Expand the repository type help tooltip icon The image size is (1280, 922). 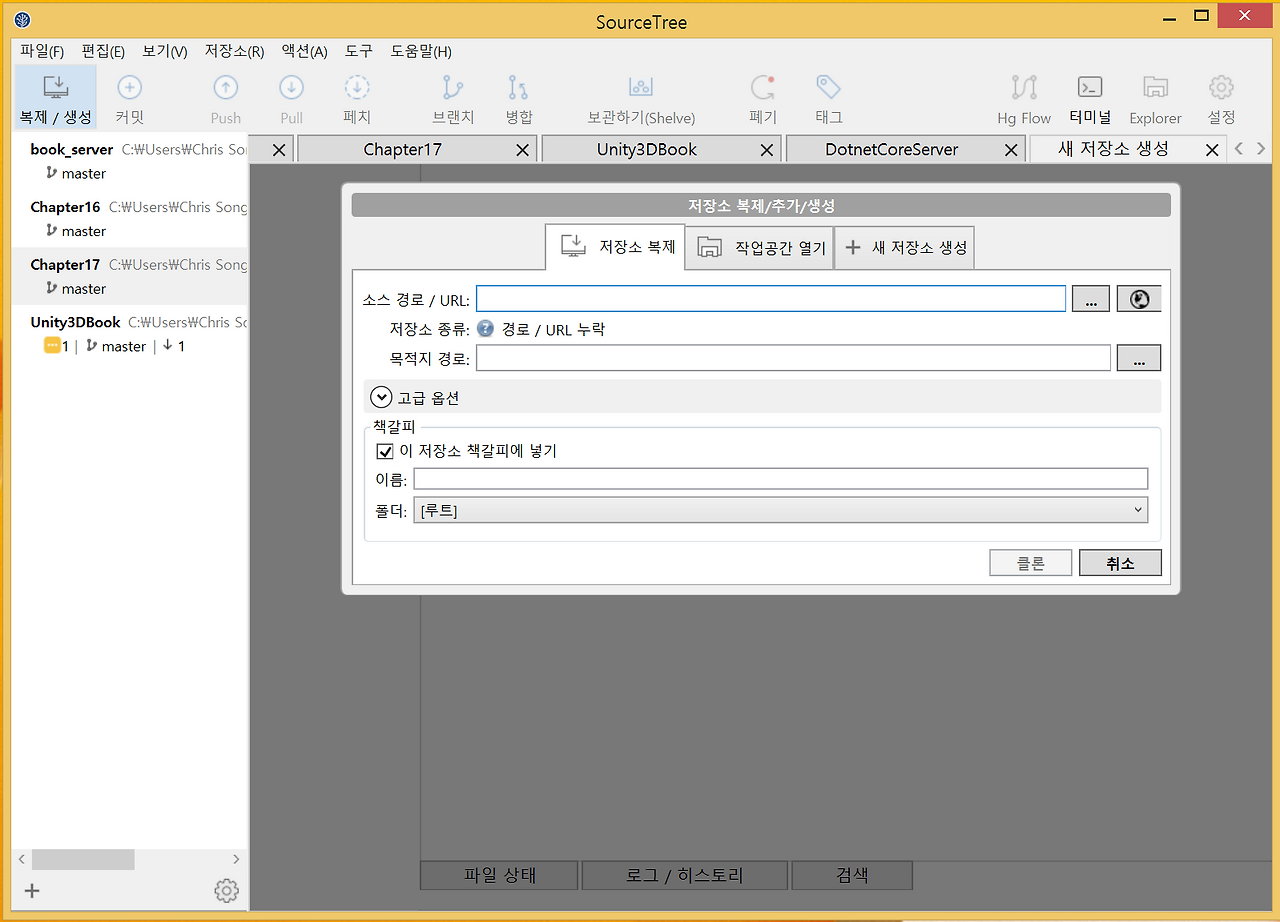pos(485,328)
